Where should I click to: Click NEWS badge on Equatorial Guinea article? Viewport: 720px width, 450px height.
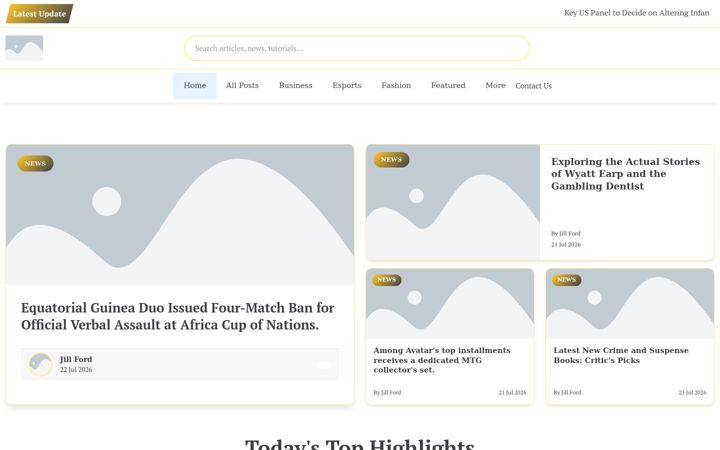tap(35, 163)
